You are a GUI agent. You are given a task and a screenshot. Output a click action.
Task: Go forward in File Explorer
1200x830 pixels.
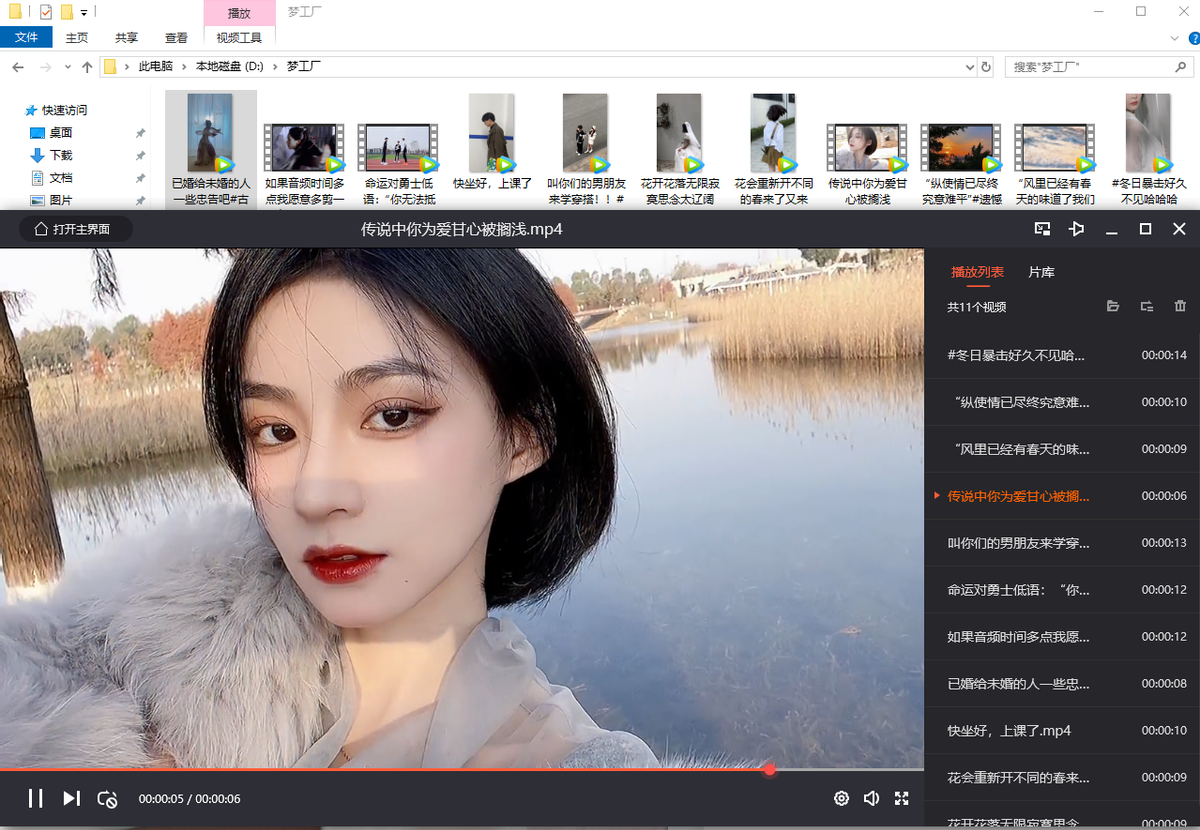tap(45, 67)
